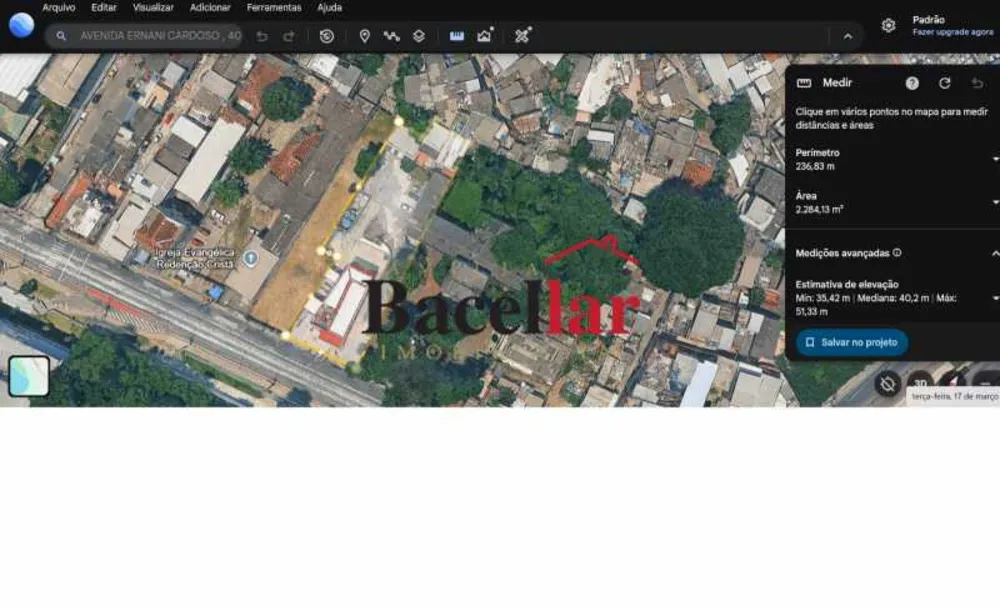The width and height of the screenshot is (1000, 606).
Task: Click Fazer upgrade agora link
Action: point(953,32)
